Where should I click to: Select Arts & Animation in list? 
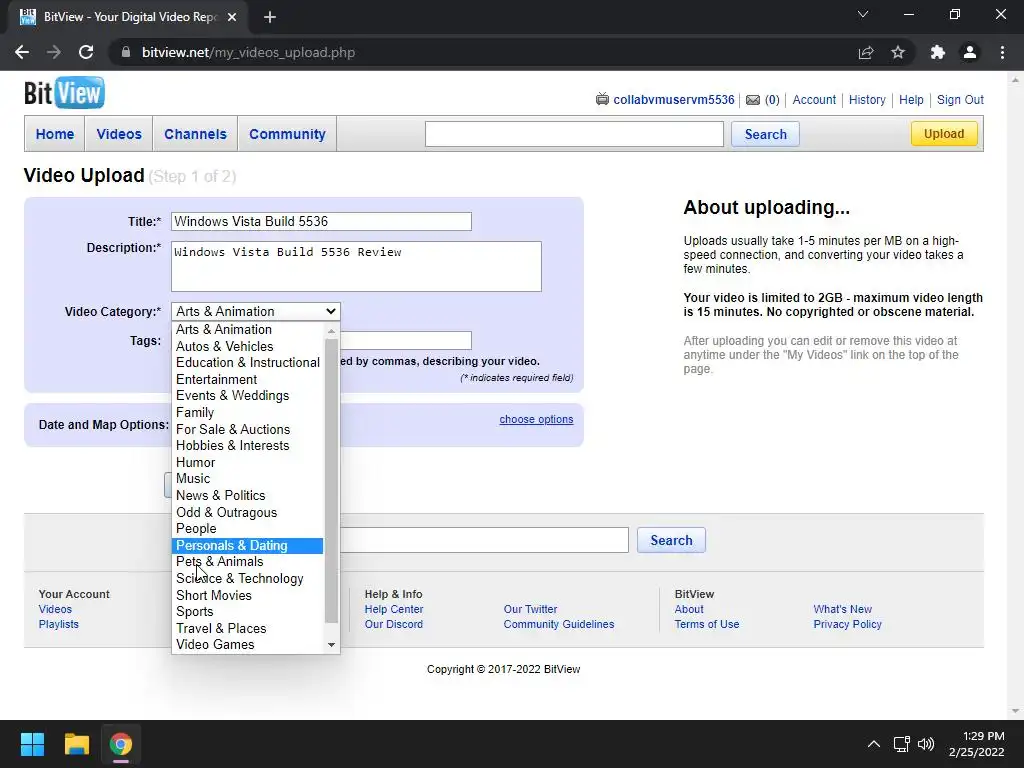coord(248,330)
